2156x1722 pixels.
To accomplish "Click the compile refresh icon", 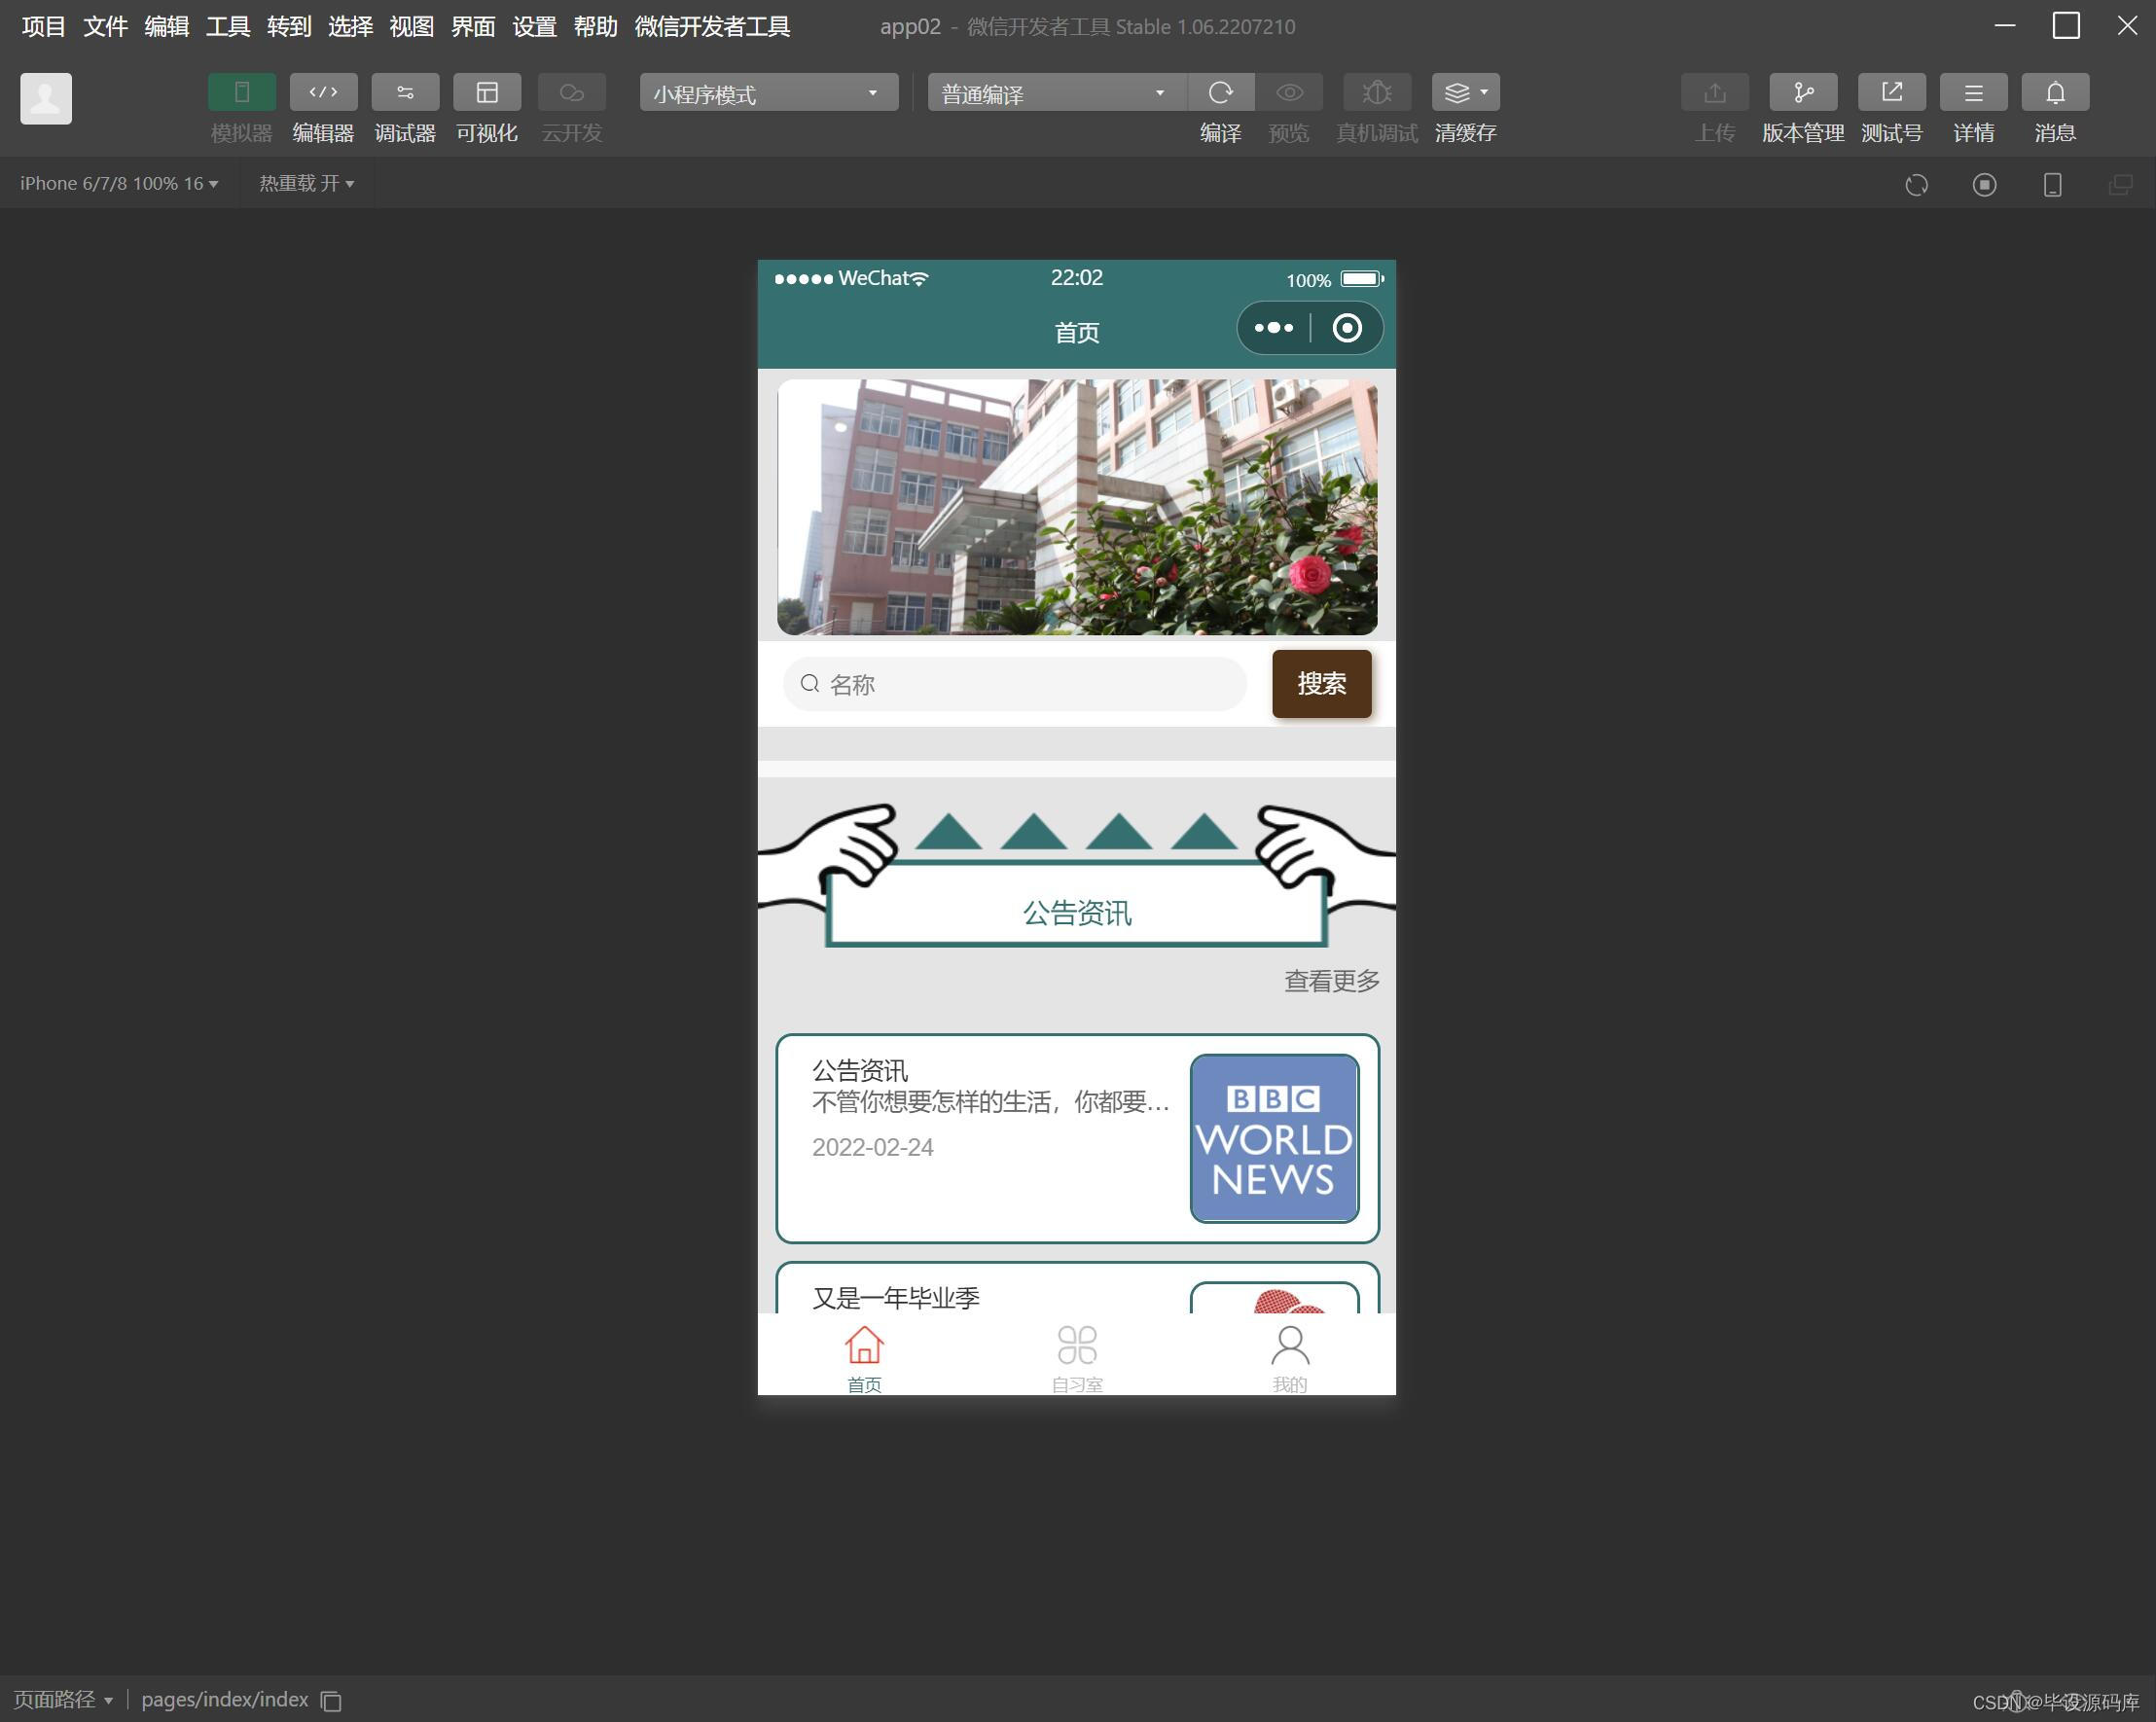I will (1220, 92).
